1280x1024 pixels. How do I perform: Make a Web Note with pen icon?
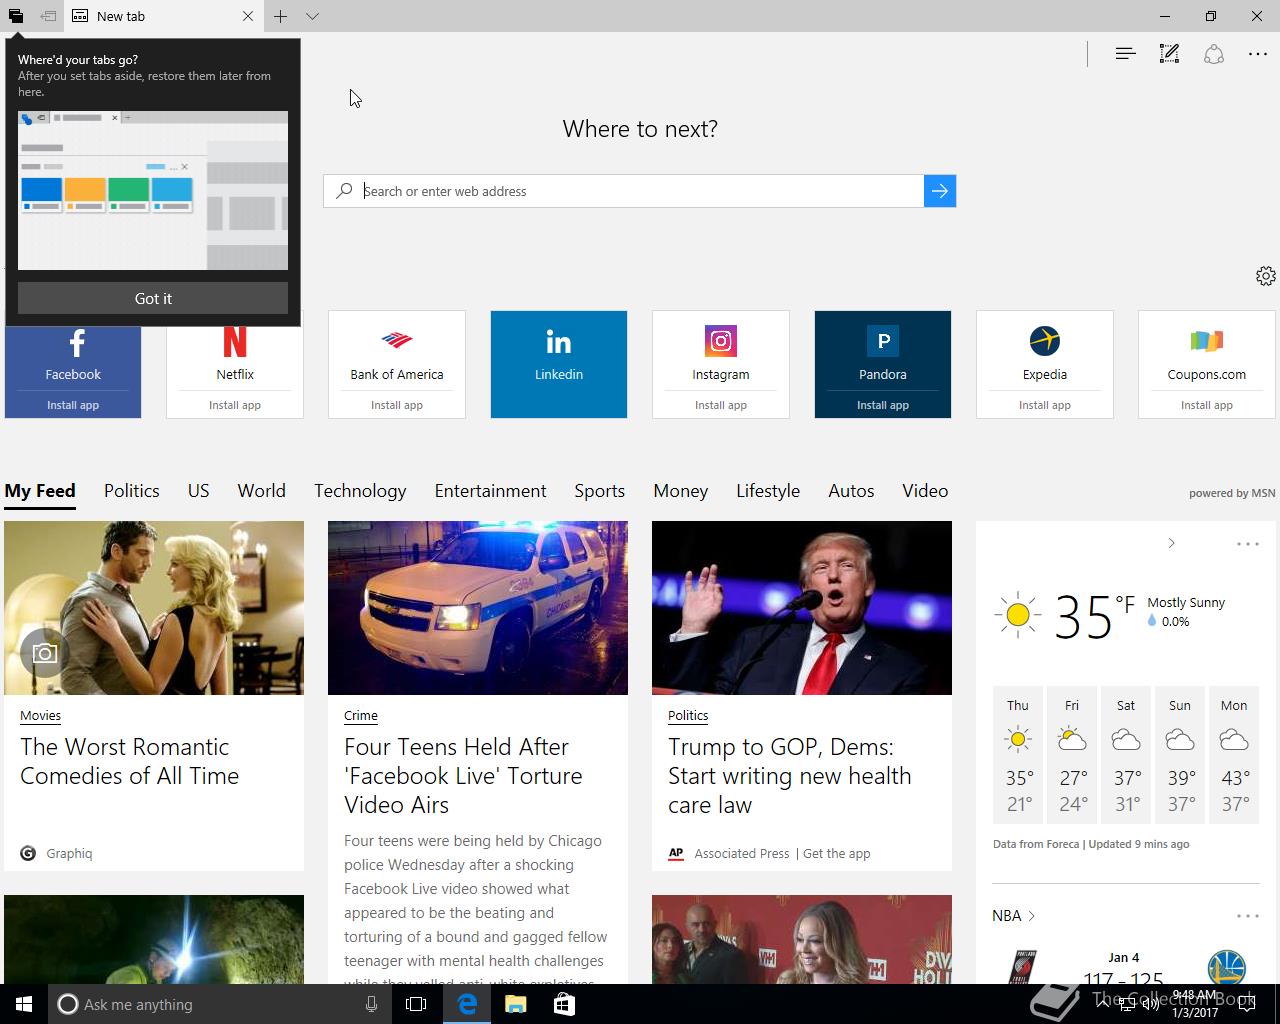[x=1169, y=54]
